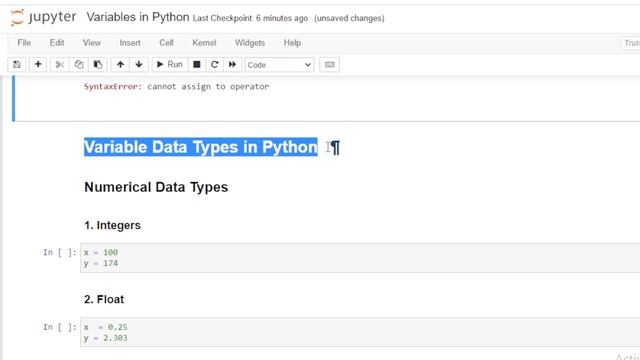Click the Numerical Data Types heading

click(156, 187)
